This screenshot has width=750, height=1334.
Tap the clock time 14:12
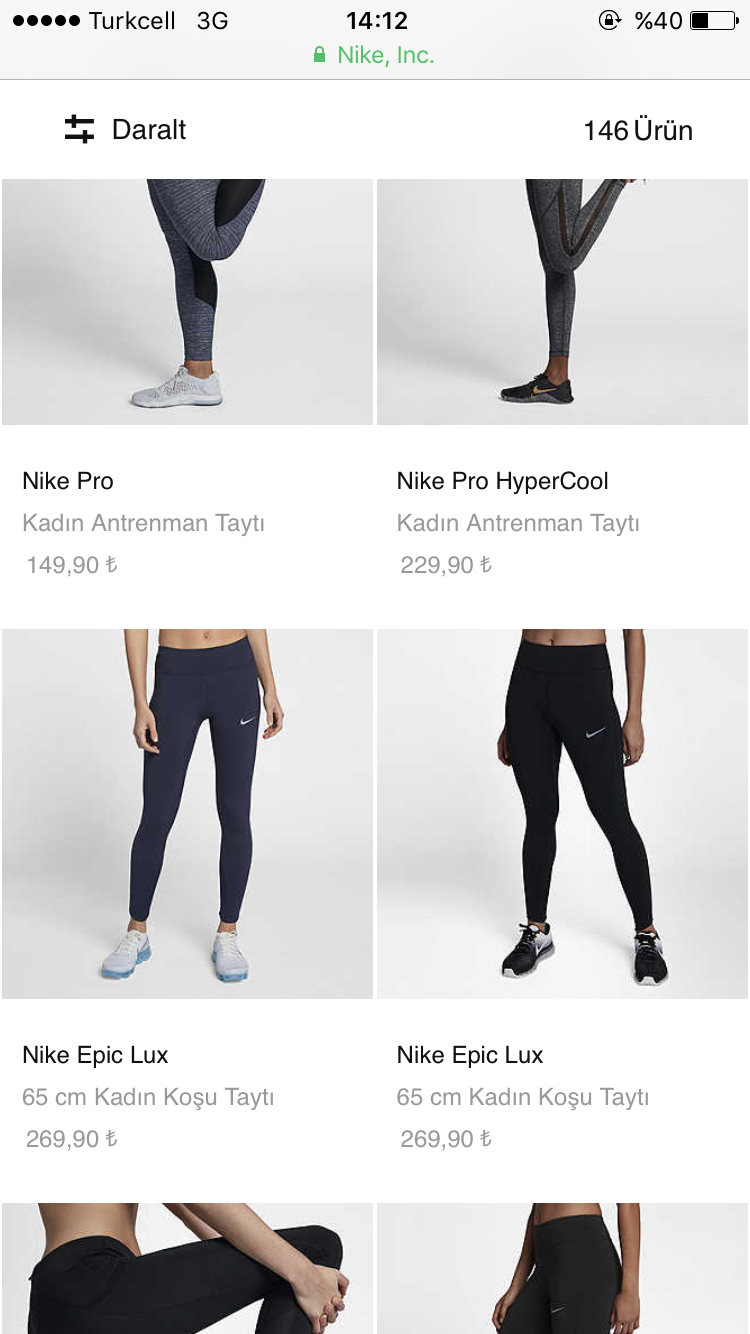[x=377, y=20]
